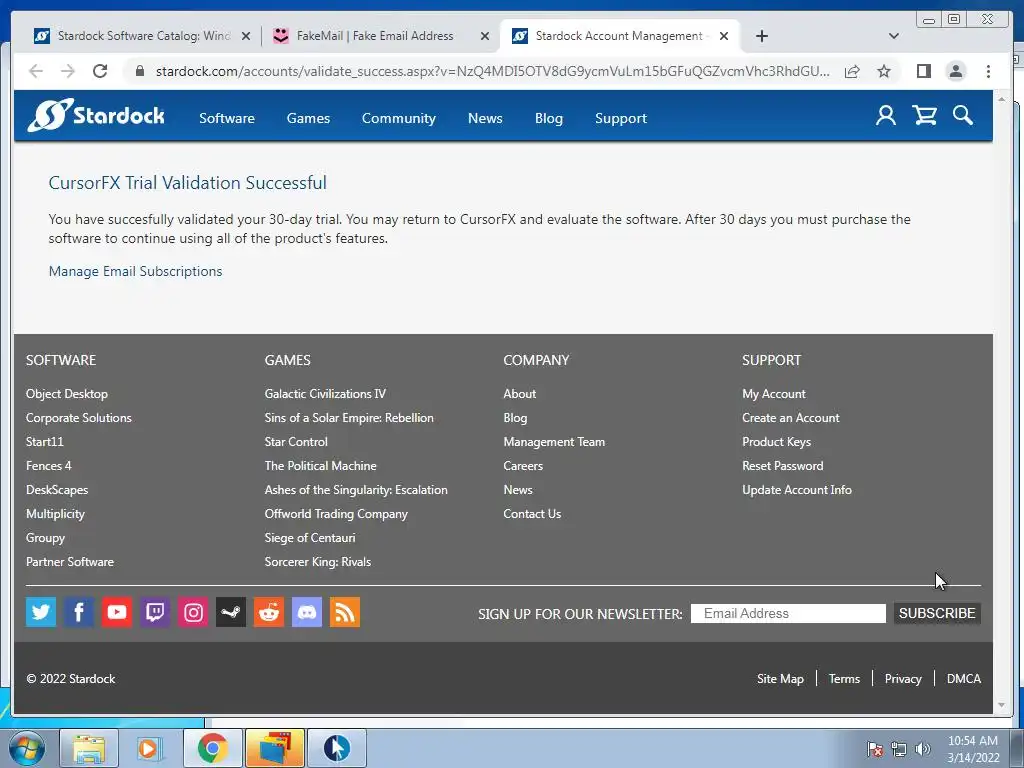The image size is (1024, 768).
Task: Open Stardock Reddit icon
Action: point(269,612)
